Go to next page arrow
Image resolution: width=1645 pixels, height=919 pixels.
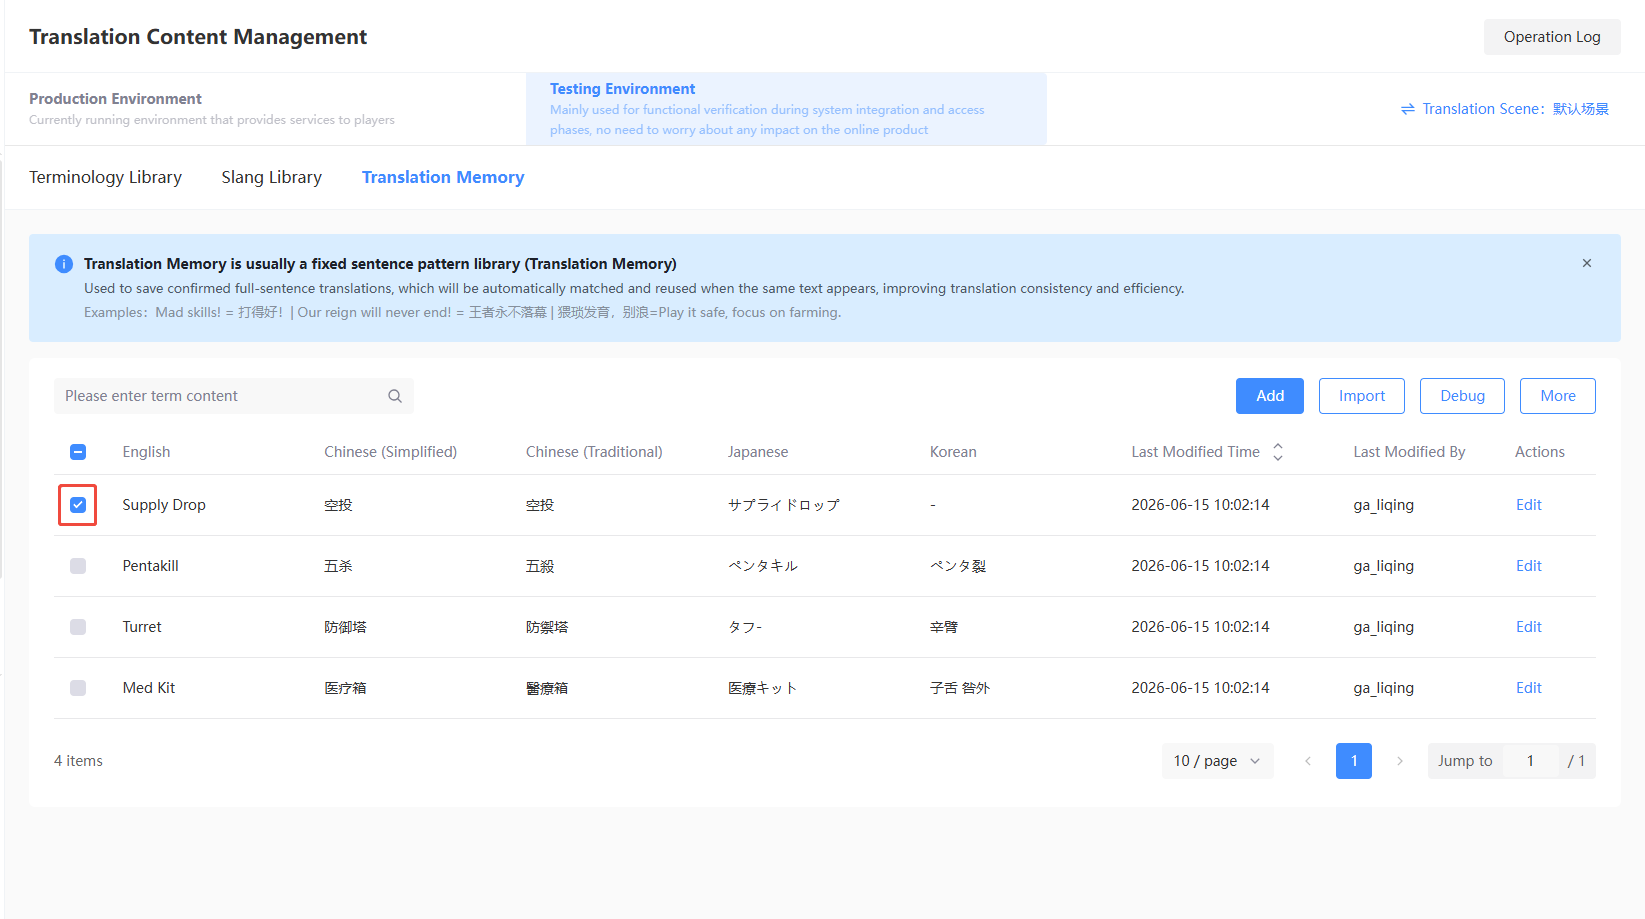[1400, 761]
